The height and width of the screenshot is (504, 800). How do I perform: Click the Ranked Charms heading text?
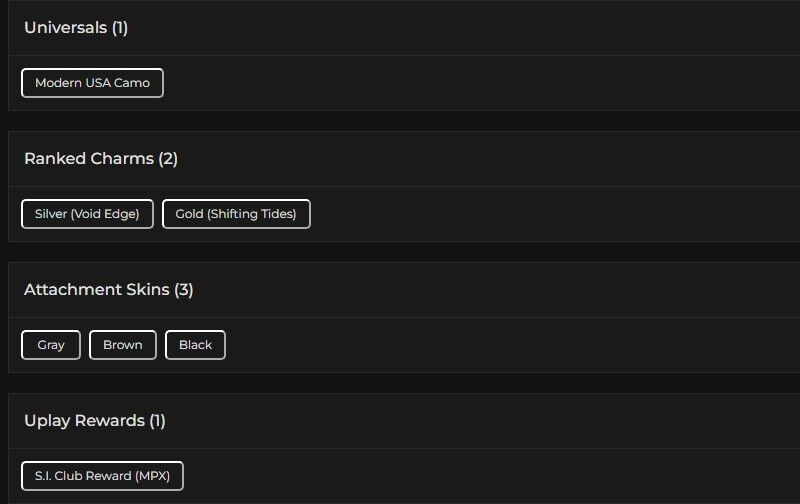coord(89,159)
